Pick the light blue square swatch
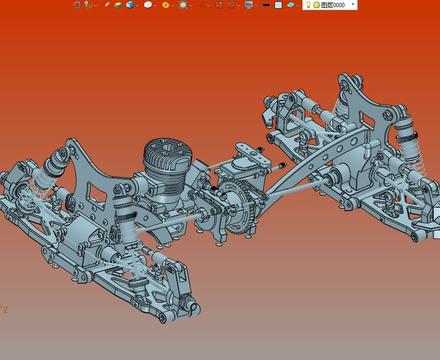This screenshot has height=360, width=440. [278, 5]
